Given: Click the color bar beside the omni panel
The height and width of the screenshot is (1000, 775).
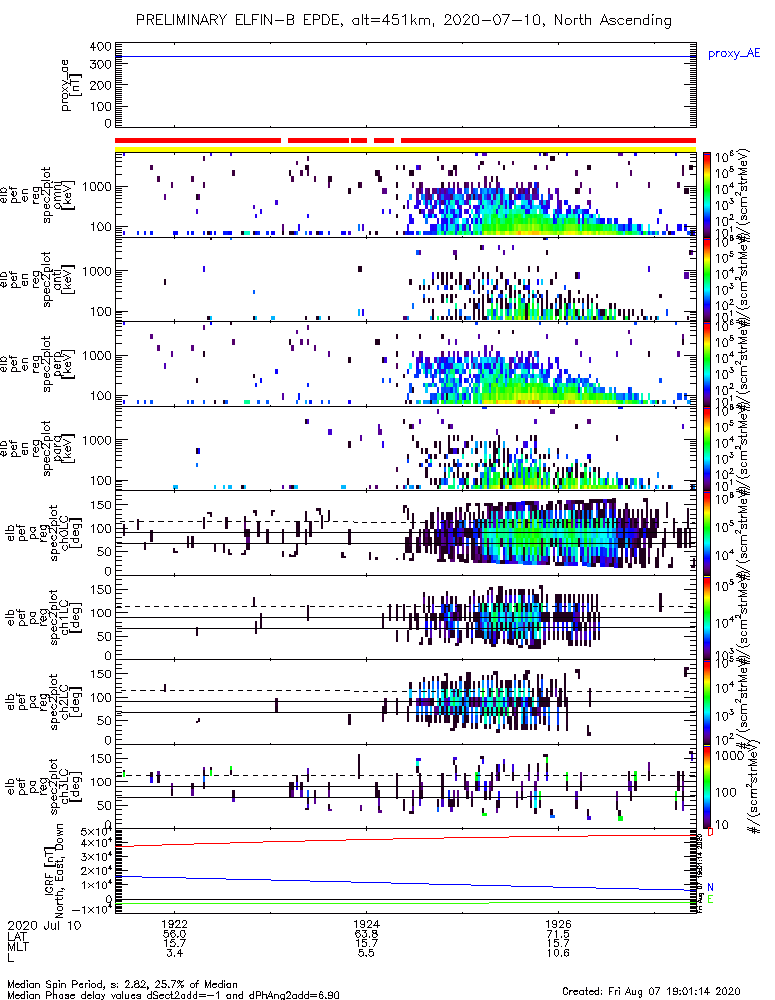Looking at the screenshot, I should [706, 195].
